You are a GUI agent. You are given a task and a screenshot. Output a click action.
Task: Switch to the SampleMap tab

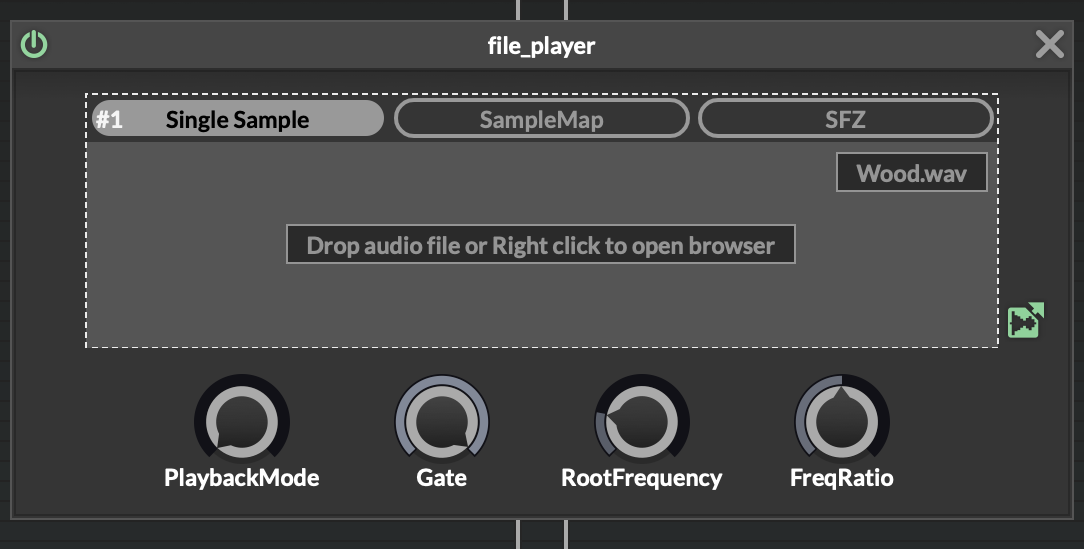541,119
